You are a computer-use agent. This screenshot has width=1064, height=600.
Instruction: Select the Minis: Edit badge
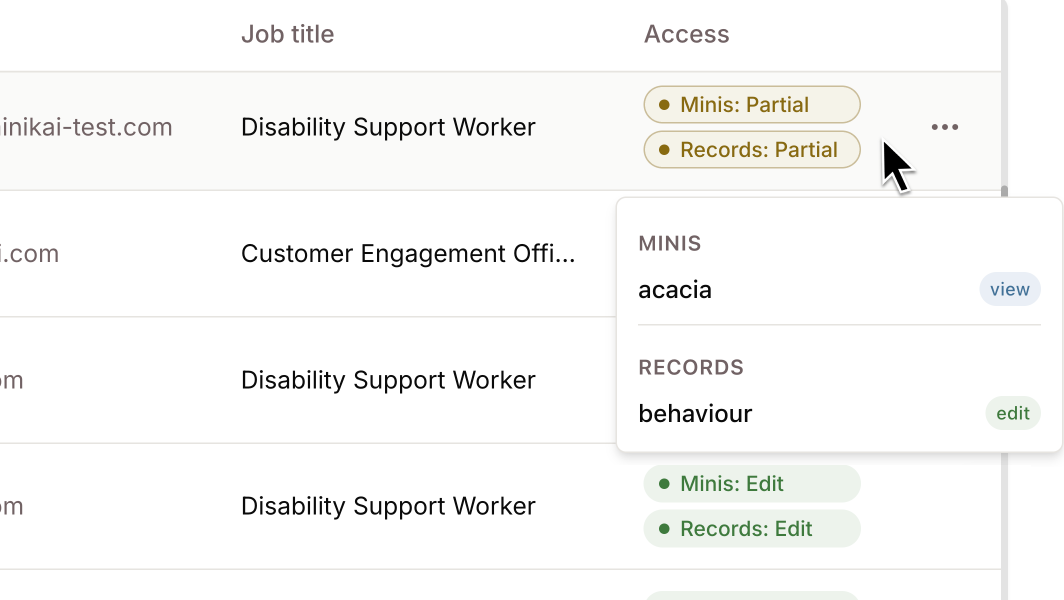751,484
